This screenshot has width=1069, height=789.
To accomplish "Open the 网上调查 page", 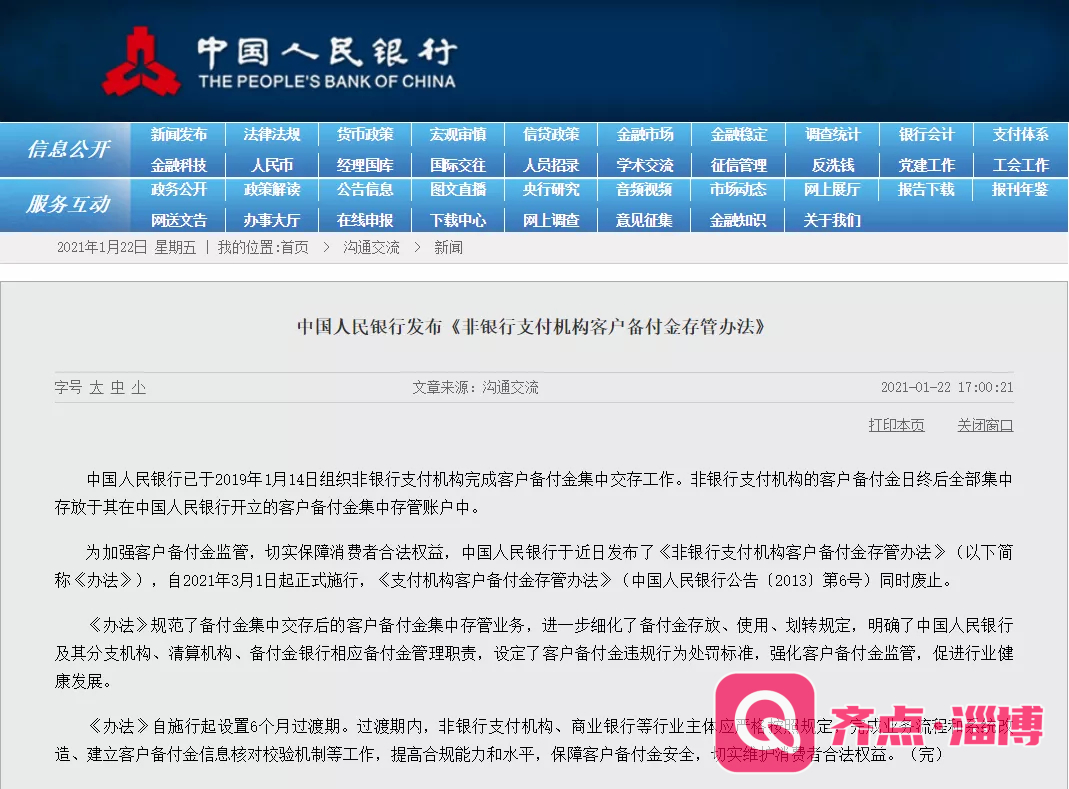I will [x=551, y=219].
